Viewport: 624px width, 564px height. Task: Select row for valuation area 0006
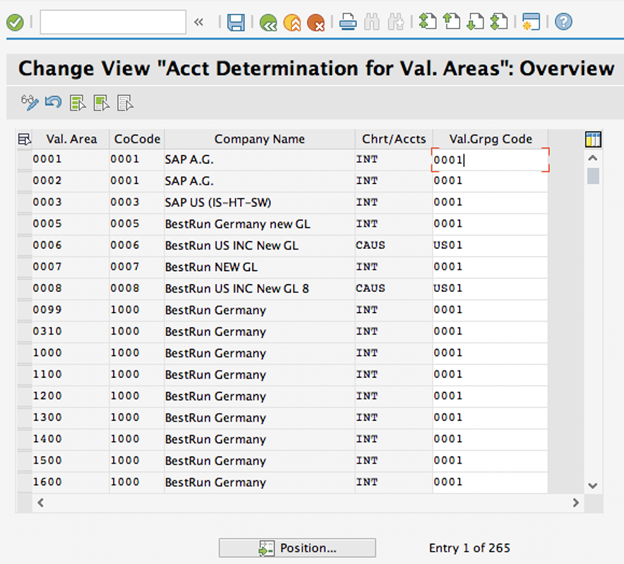pos(25,246)
